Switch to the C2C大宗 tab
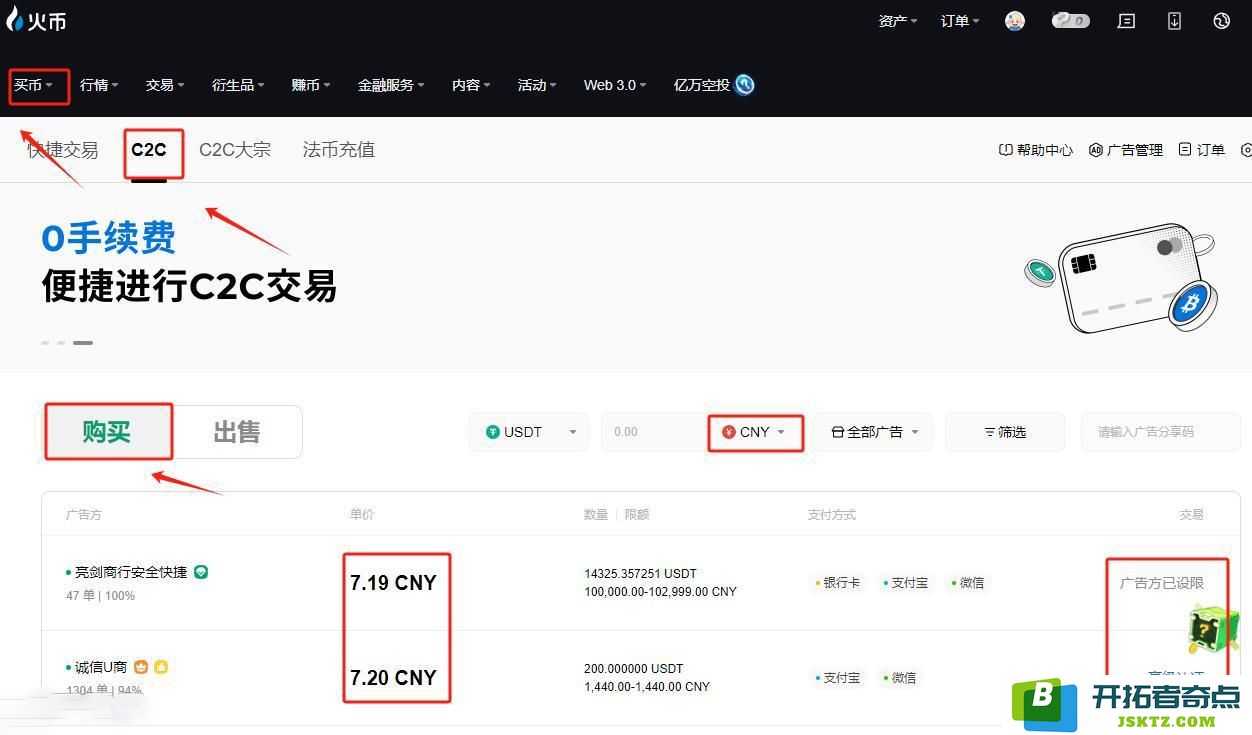The image size is (1252, 735). [x=235, y=150]
